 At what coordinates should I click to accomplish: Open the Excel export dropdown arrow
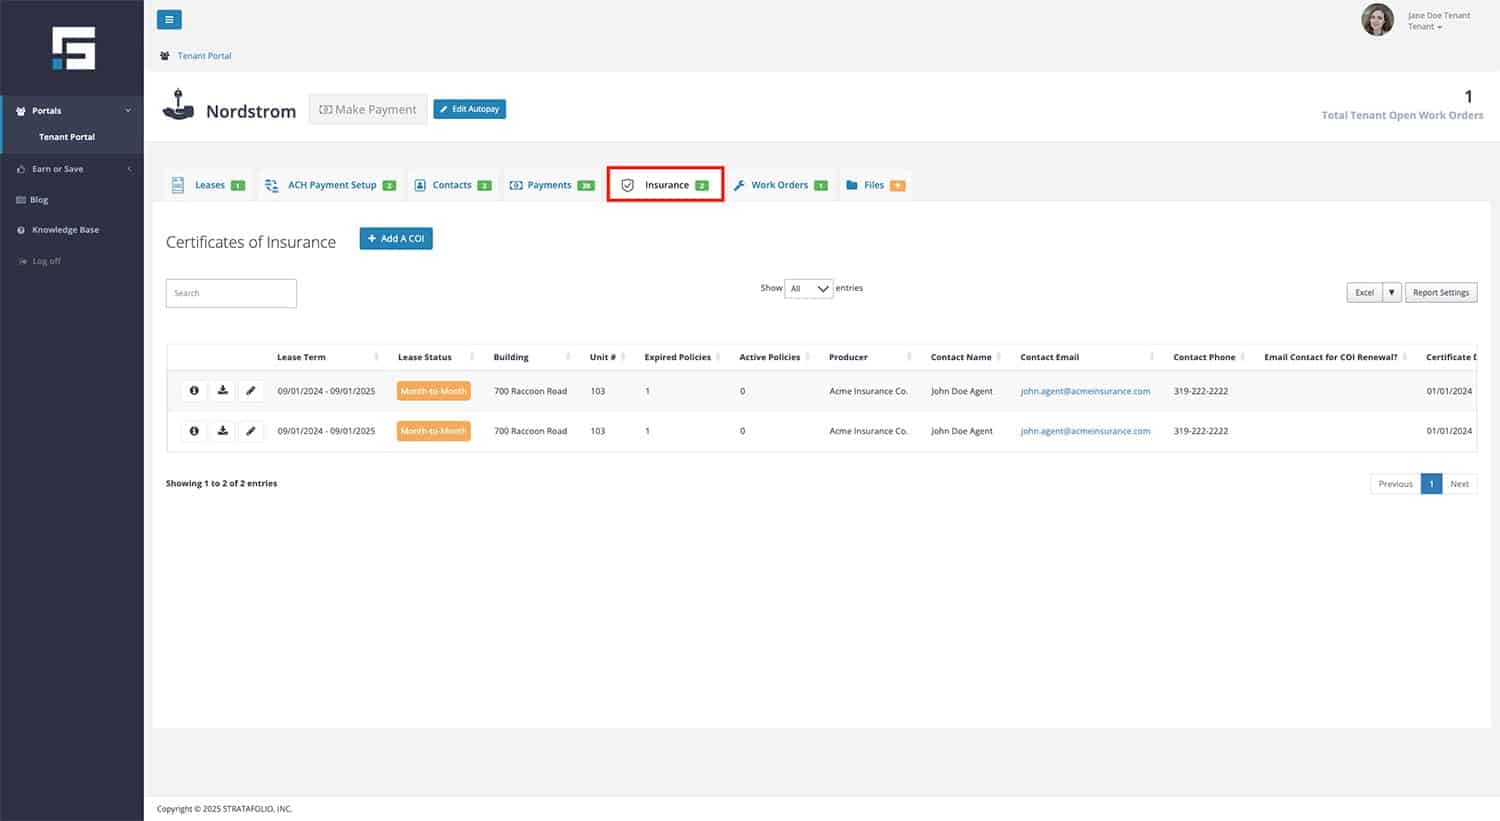coord(1391,293)
